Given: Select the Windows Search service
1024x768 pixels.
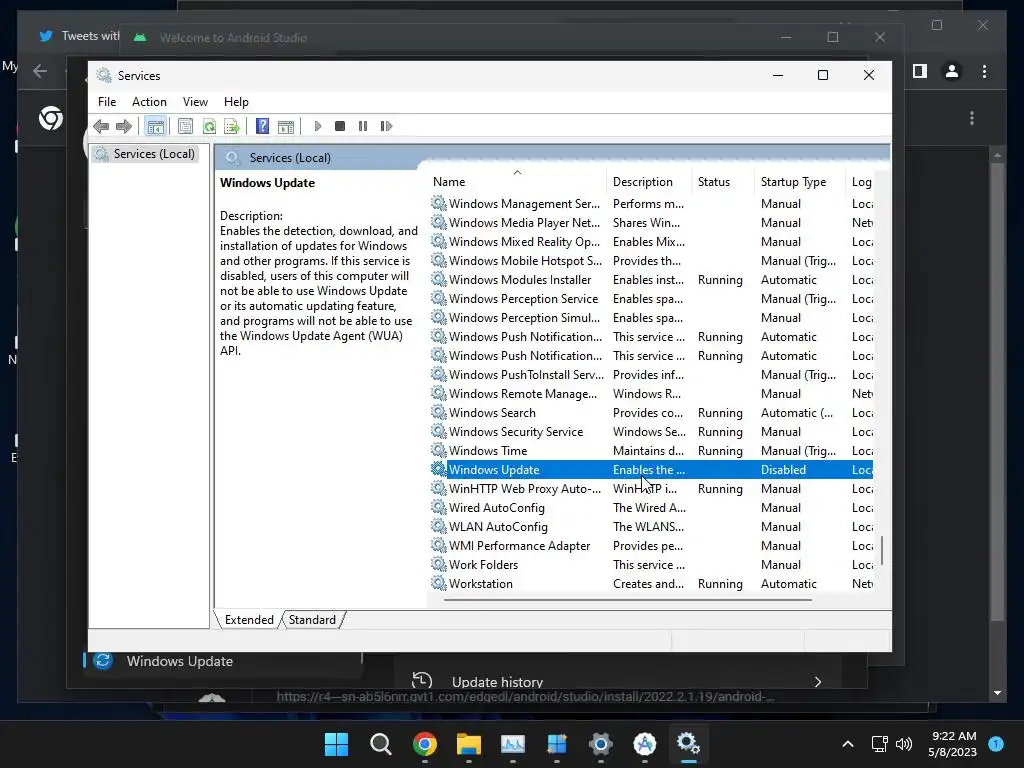Looking at the screenshot, I should point(651,413).
